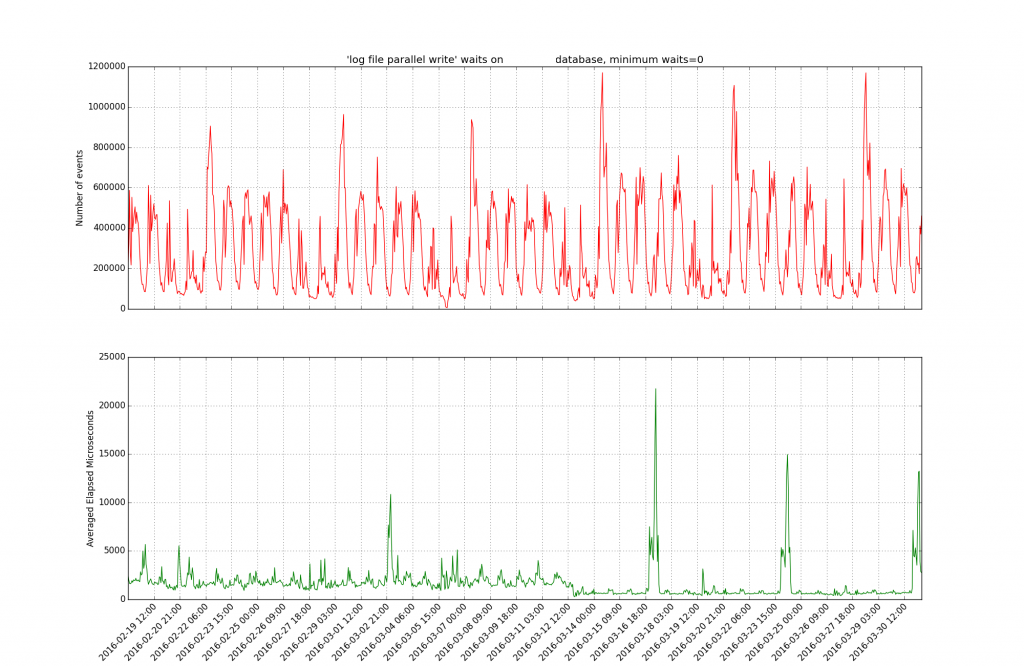Click the 'Number of events' y-axis label

coord(80,187)
